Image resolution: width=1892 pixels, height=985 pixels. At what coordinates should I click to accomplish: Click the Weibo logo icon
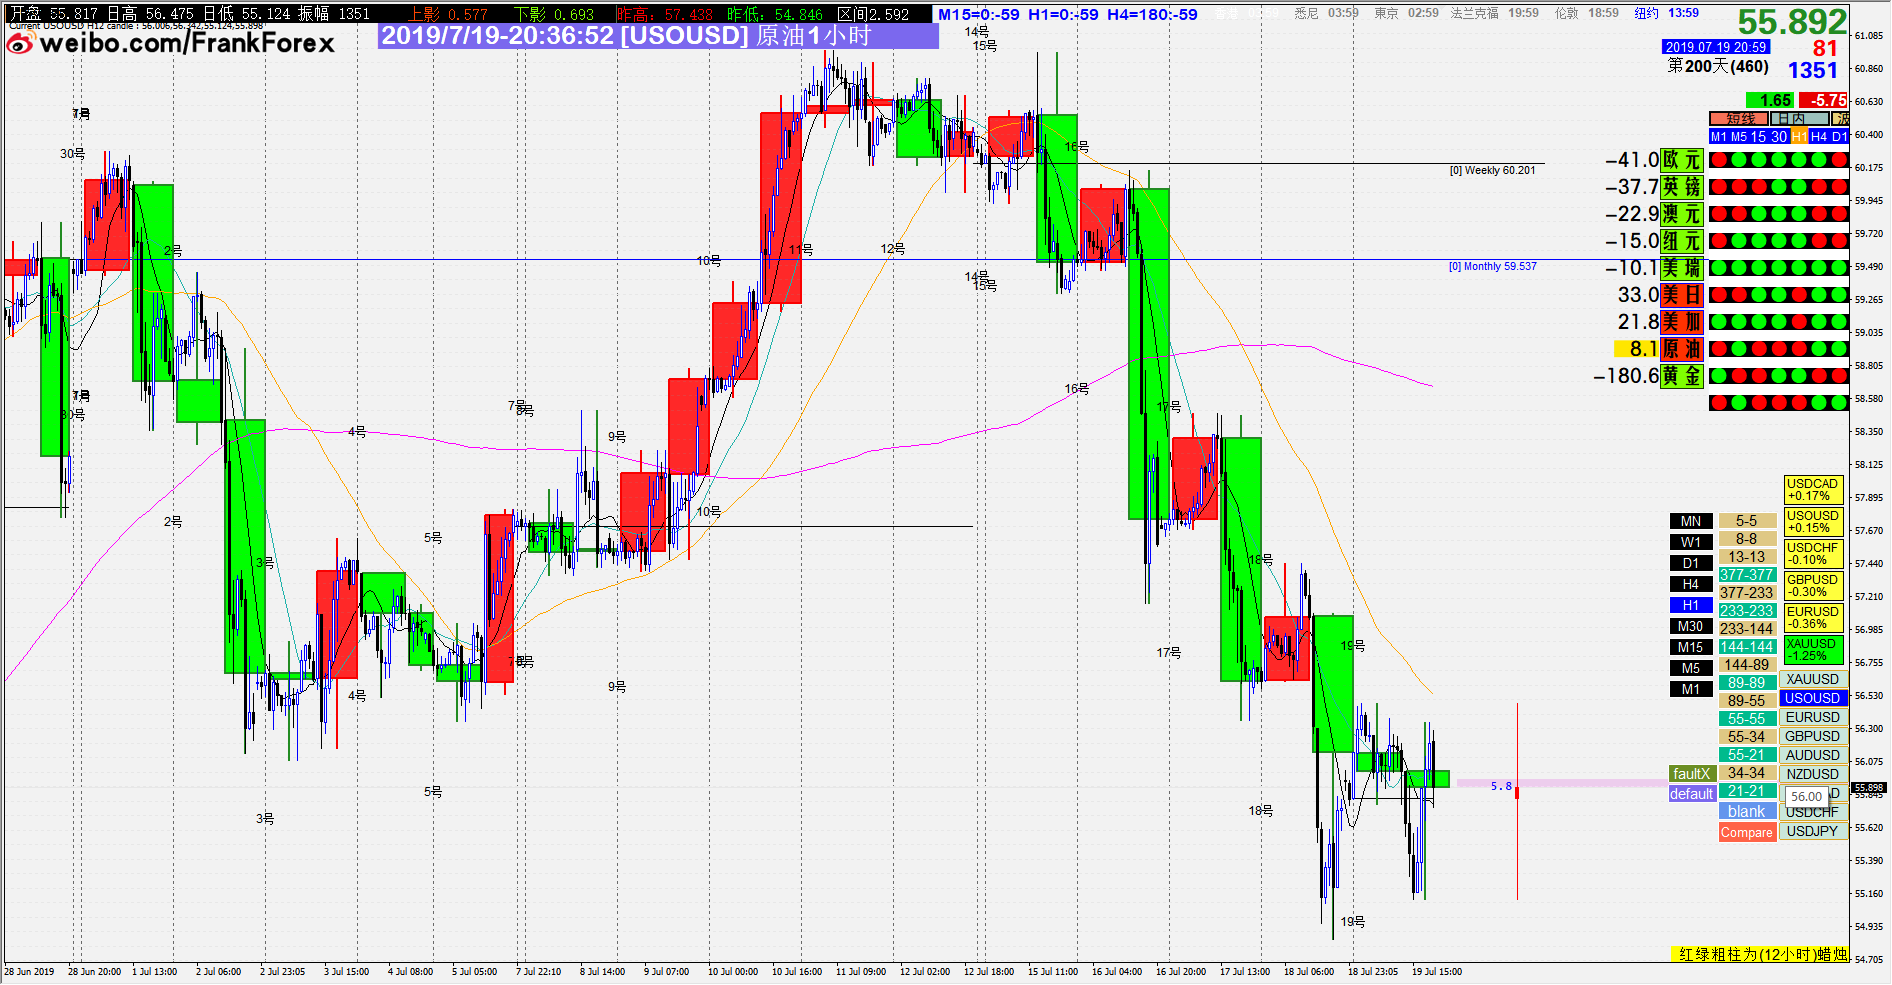pyautogui.click(x=20, y=43)
